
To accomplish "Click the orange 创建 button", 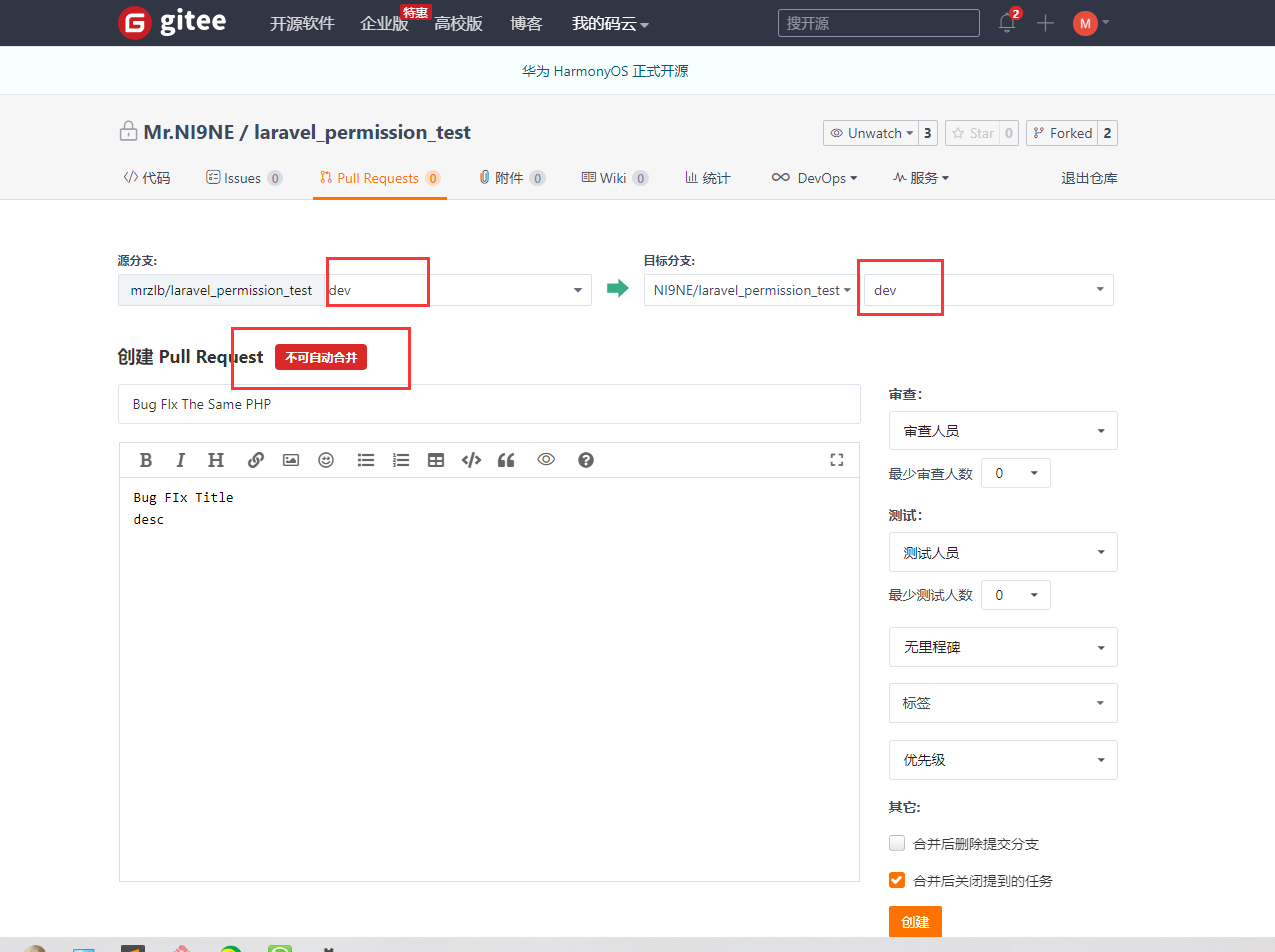I will (x=915, y=922).
